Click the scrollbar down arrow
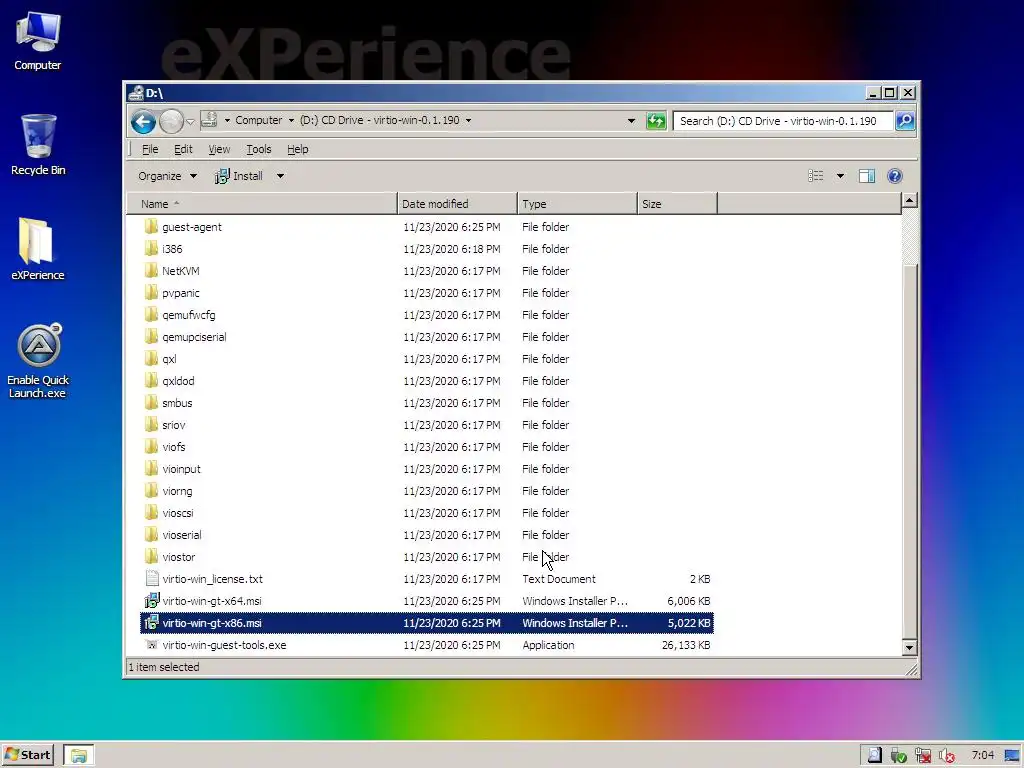Viewport: 1024px width, 768px height. 910,648
